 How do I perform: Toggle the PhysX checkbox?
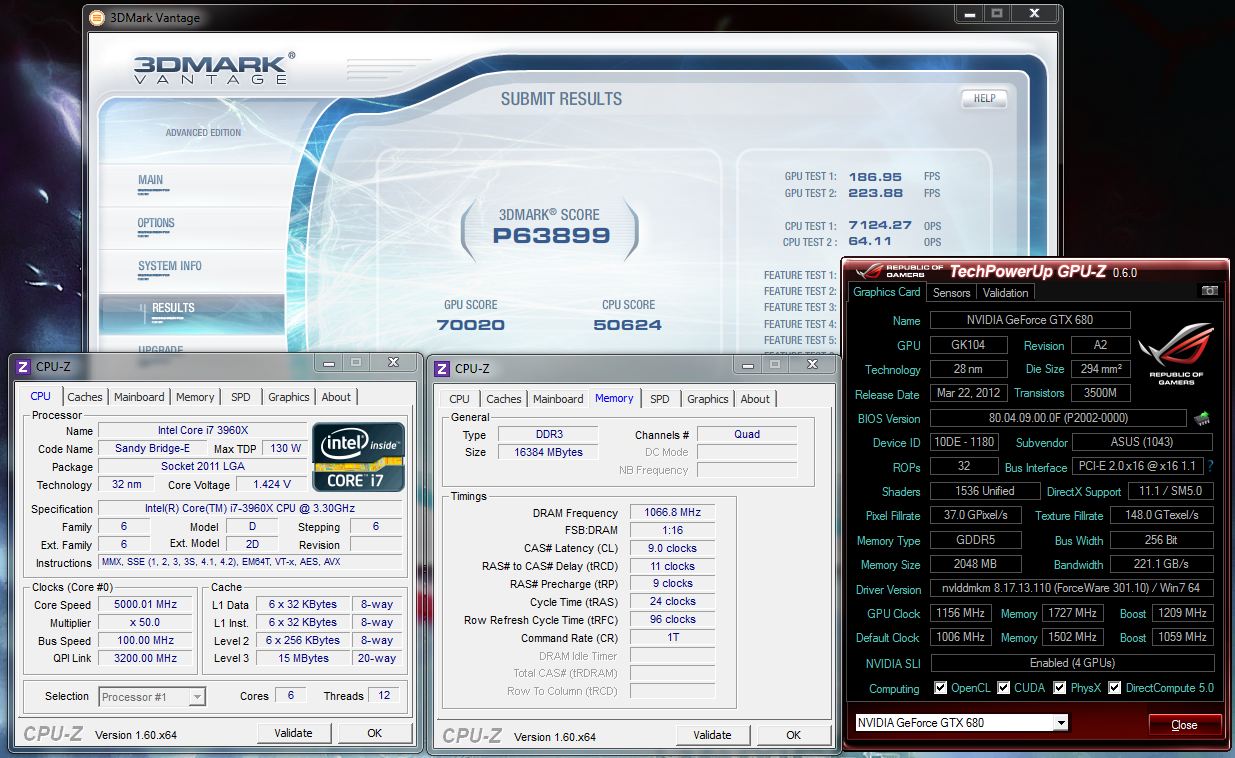(x=1059, y=688)
